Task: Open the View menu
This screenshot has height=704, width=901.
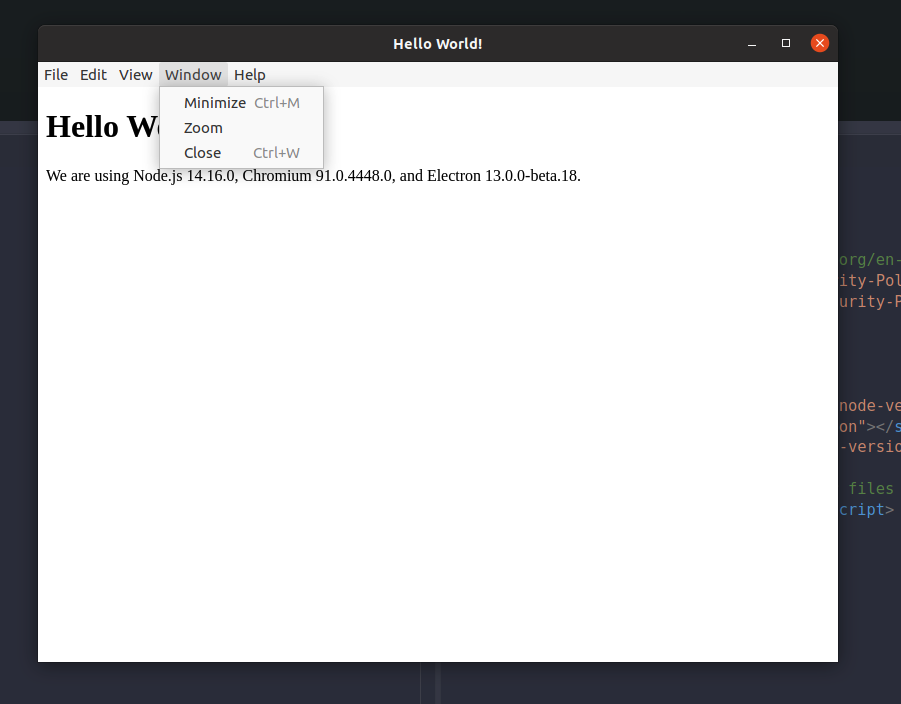Action: click(x=135, y=74)
